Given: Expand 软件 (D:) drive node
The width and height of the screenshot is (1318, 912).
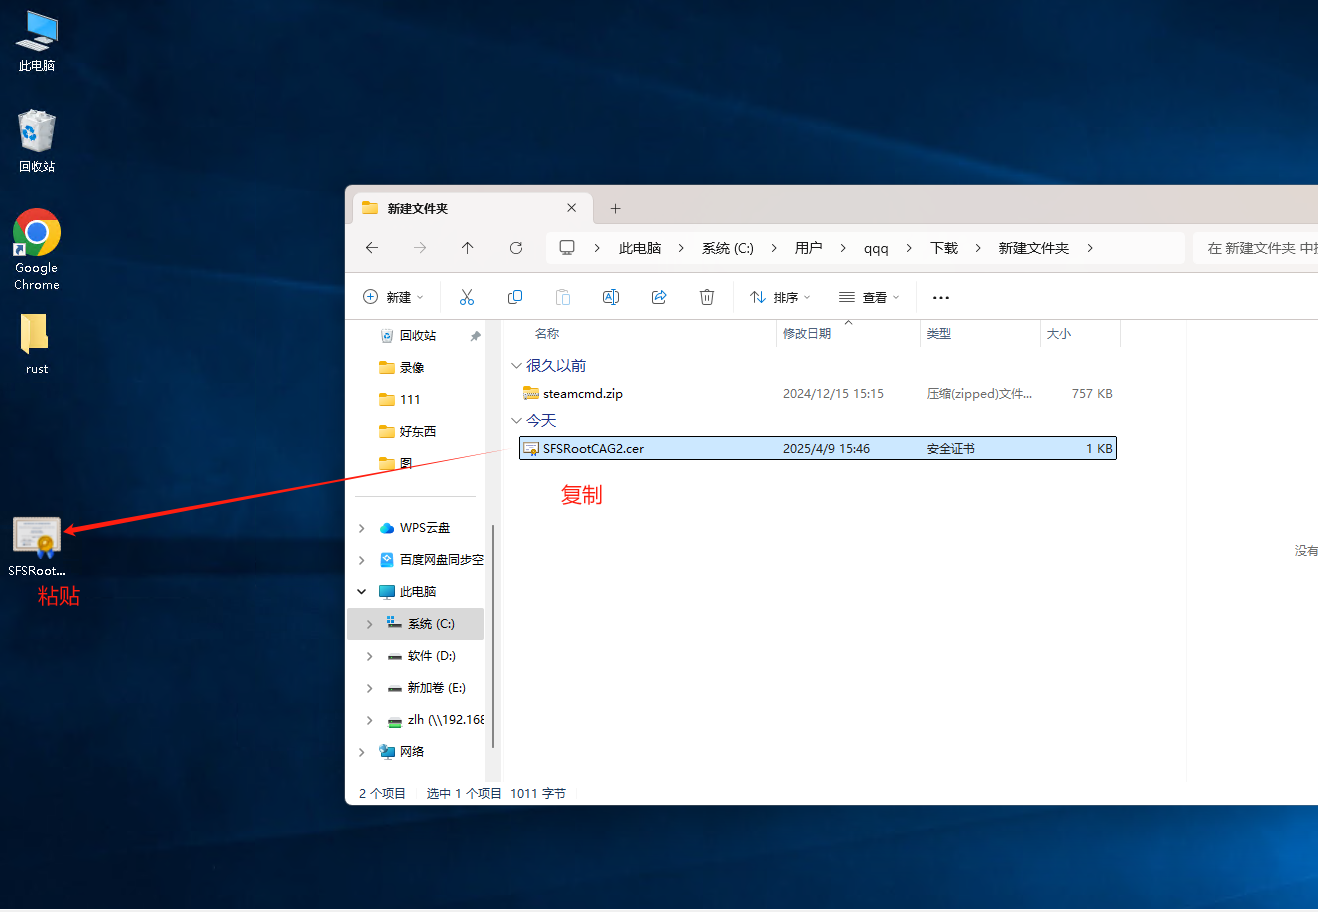Looking at the screenshot, I should (370, 656).
